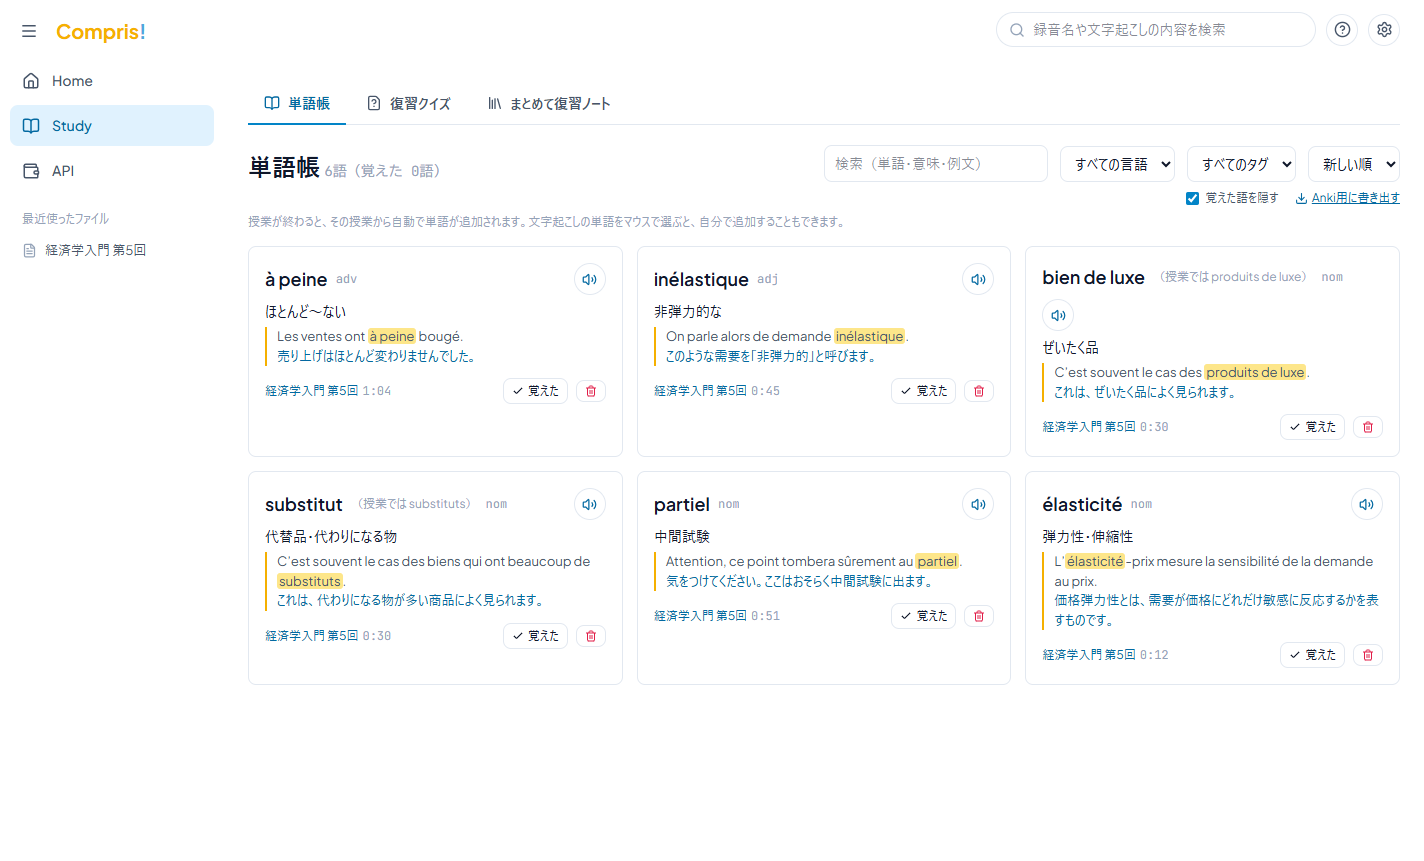The image size is (1424, 861).
Task: Mark à peine as 覚えた
Action: coord(535,391)
